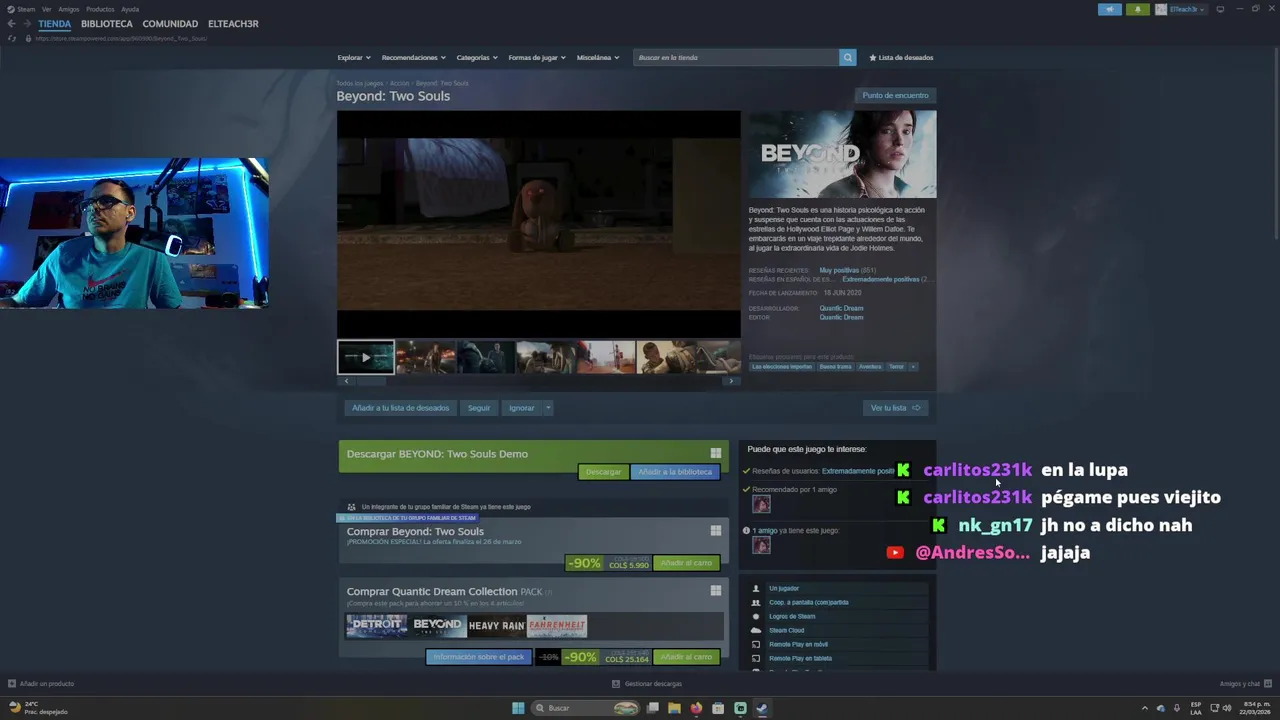Click Añadir a la biblioteca button

(x=675, y=472)
